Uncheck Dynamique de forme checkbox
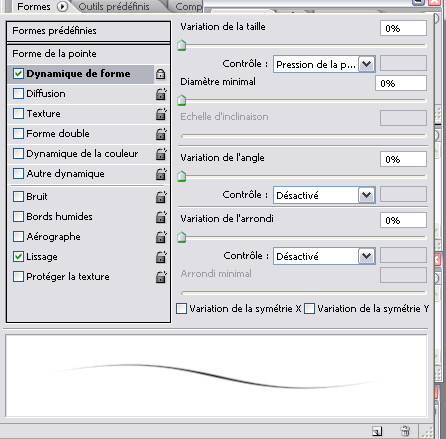This screenshot has height=439, width=446. tap(18, 74)
